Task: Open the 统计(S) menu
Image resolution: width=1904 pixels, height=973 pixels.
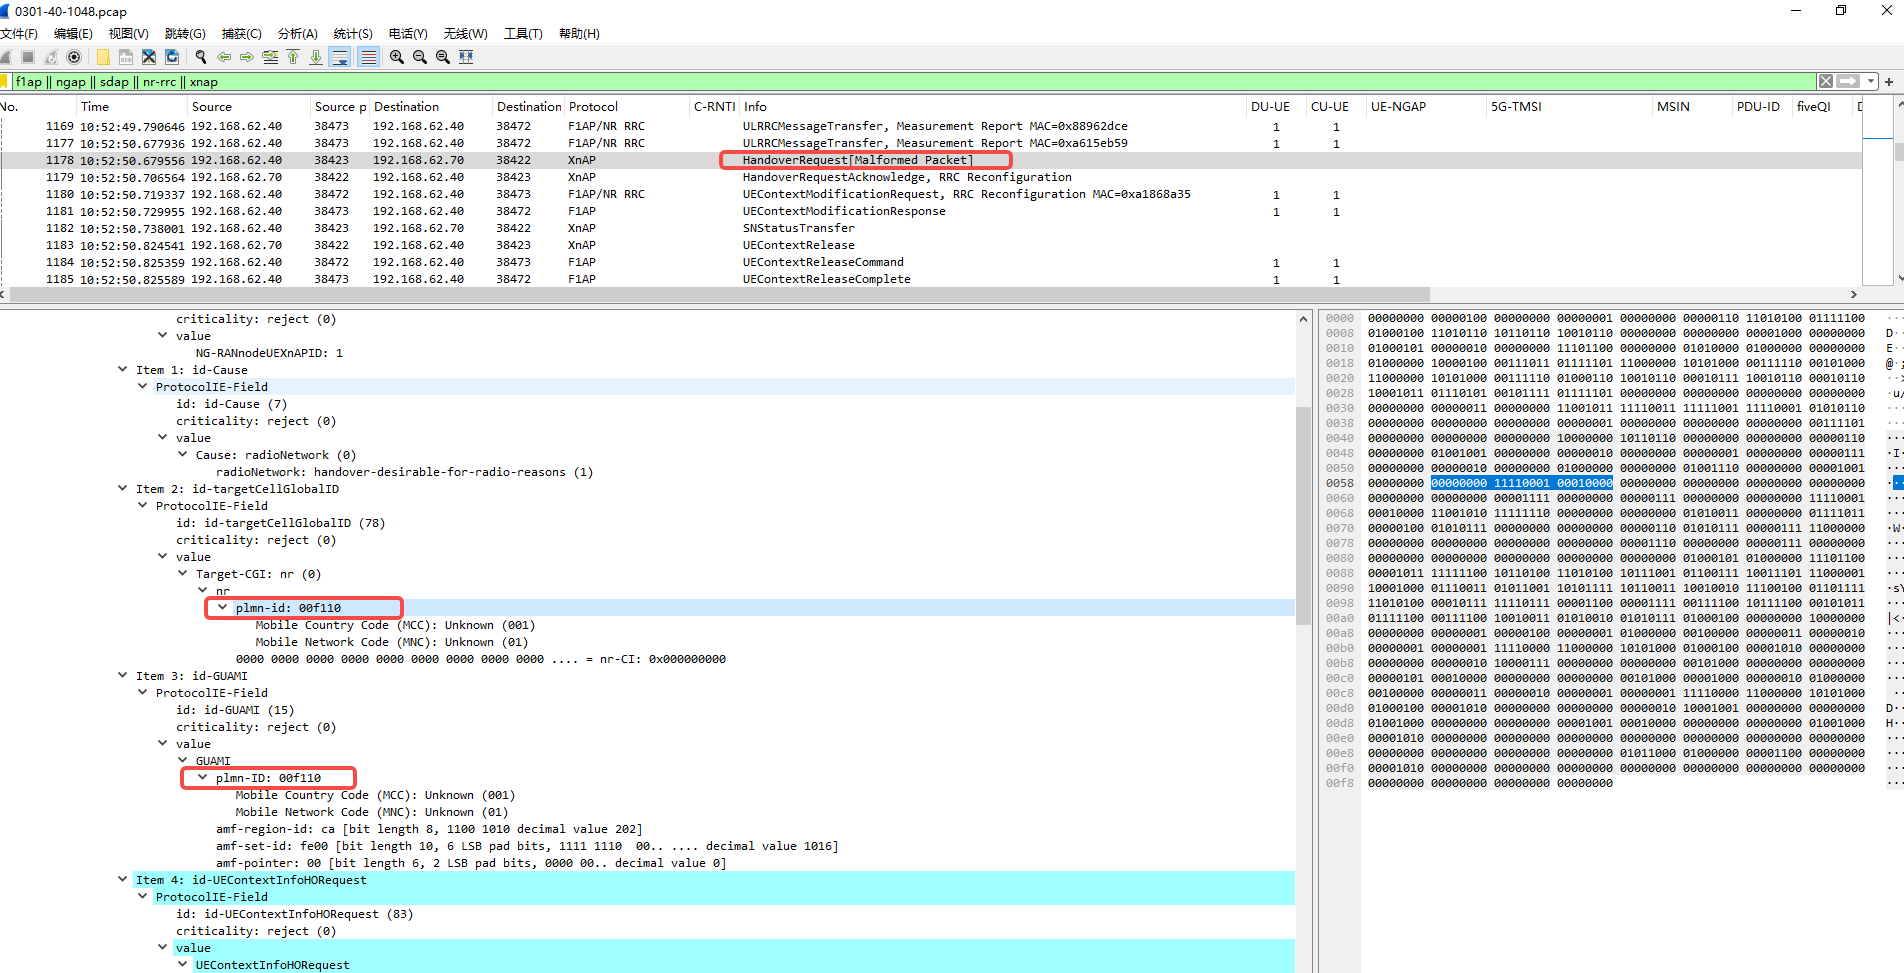Action: 353,34
